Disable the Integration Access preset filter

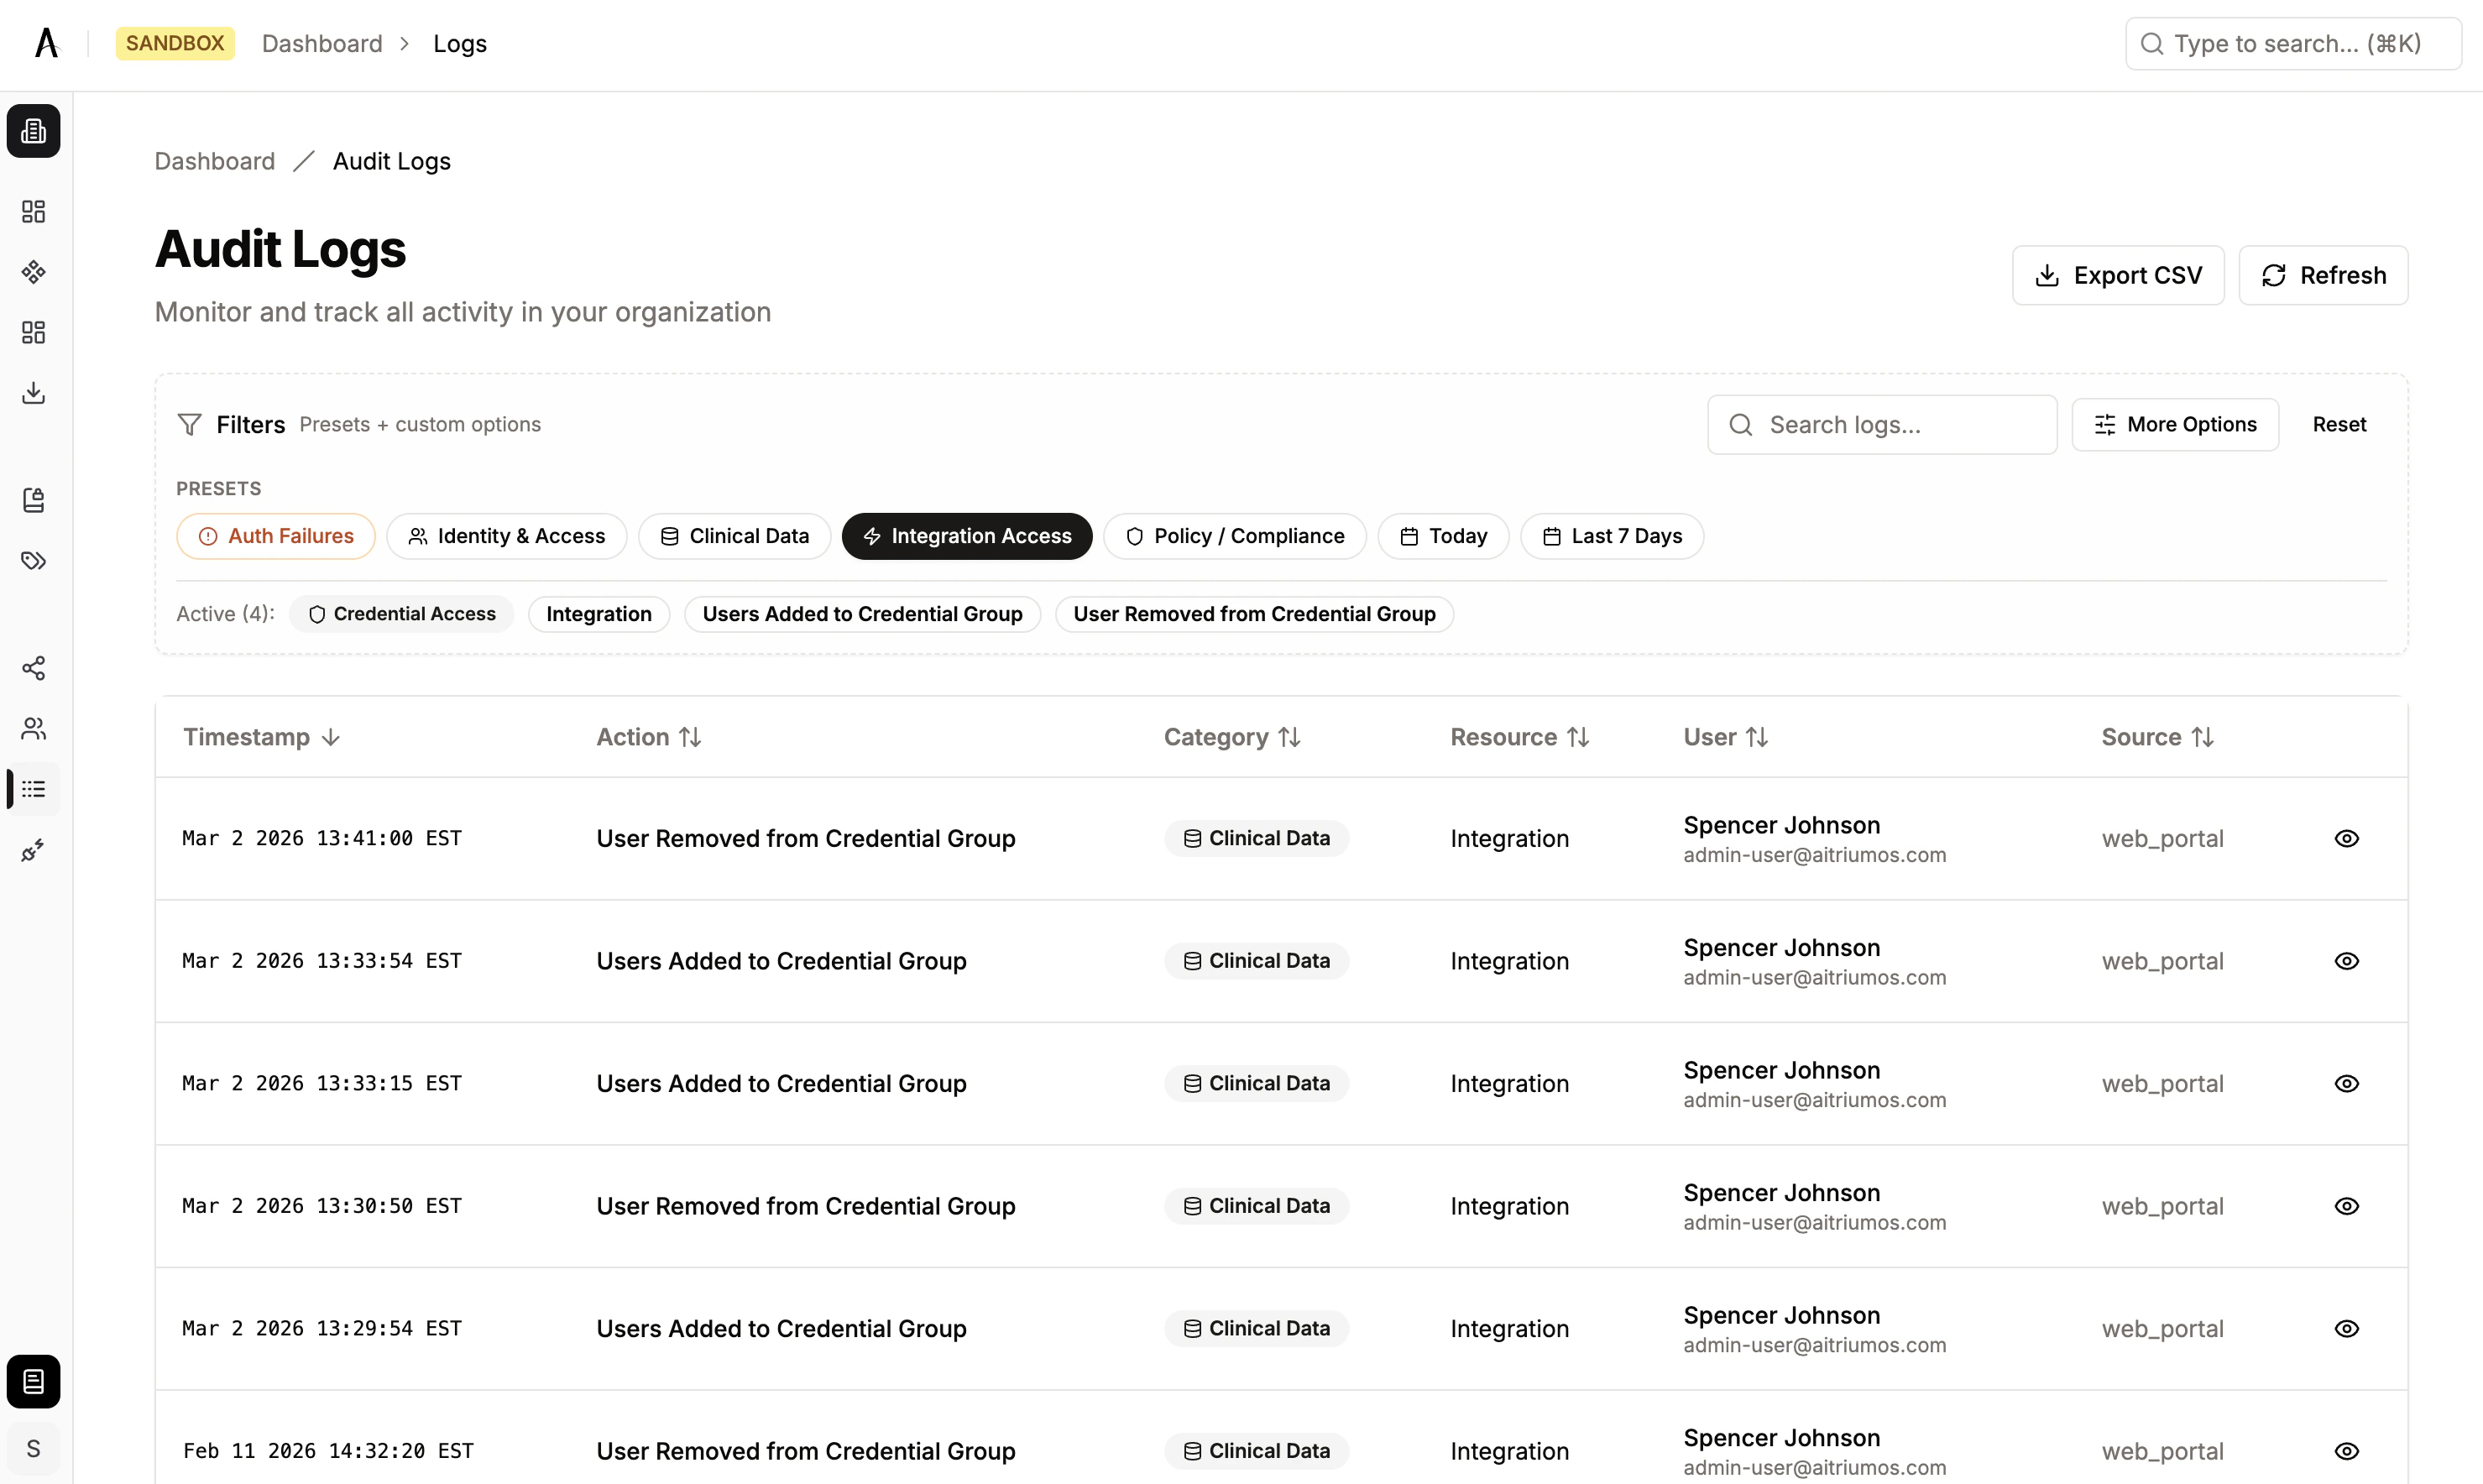(x=966, y=536)
